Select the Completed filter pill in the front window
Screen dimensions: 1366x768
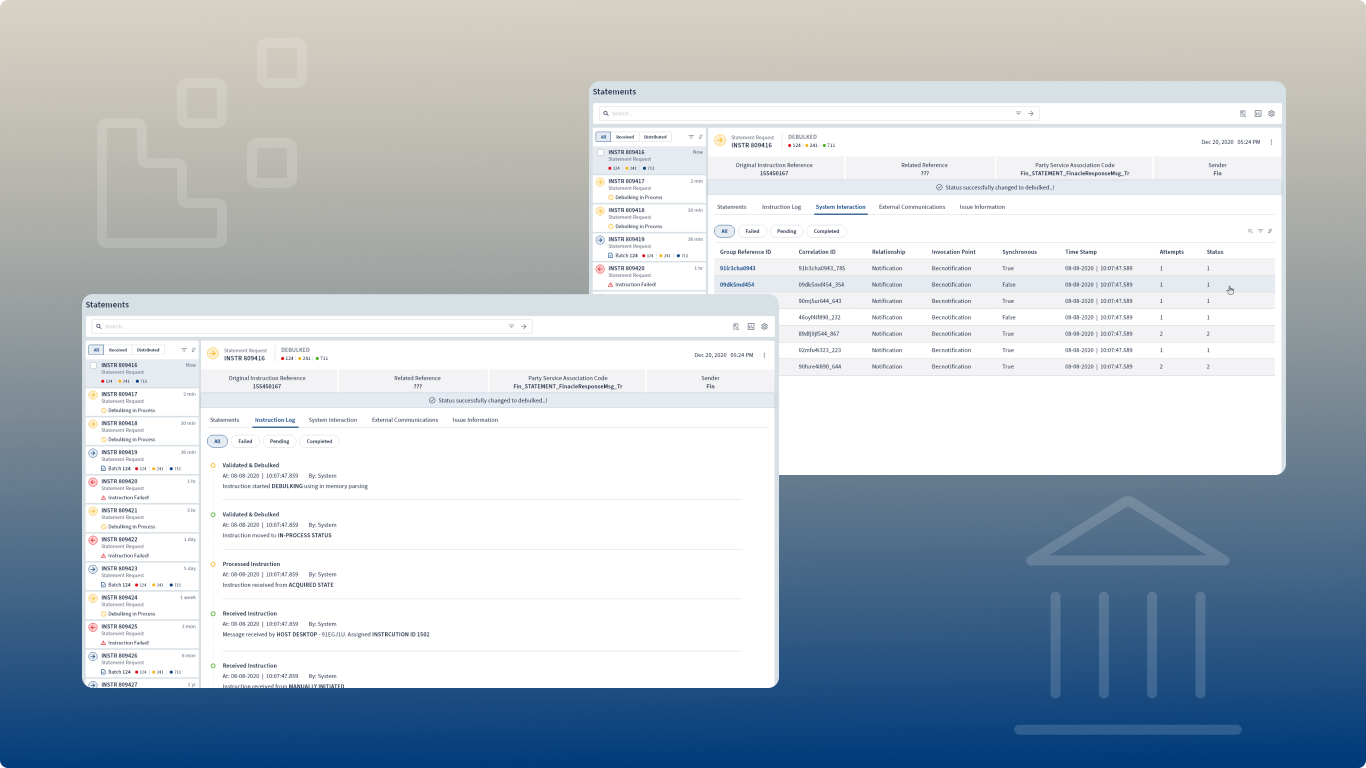[x=319, y=441]
